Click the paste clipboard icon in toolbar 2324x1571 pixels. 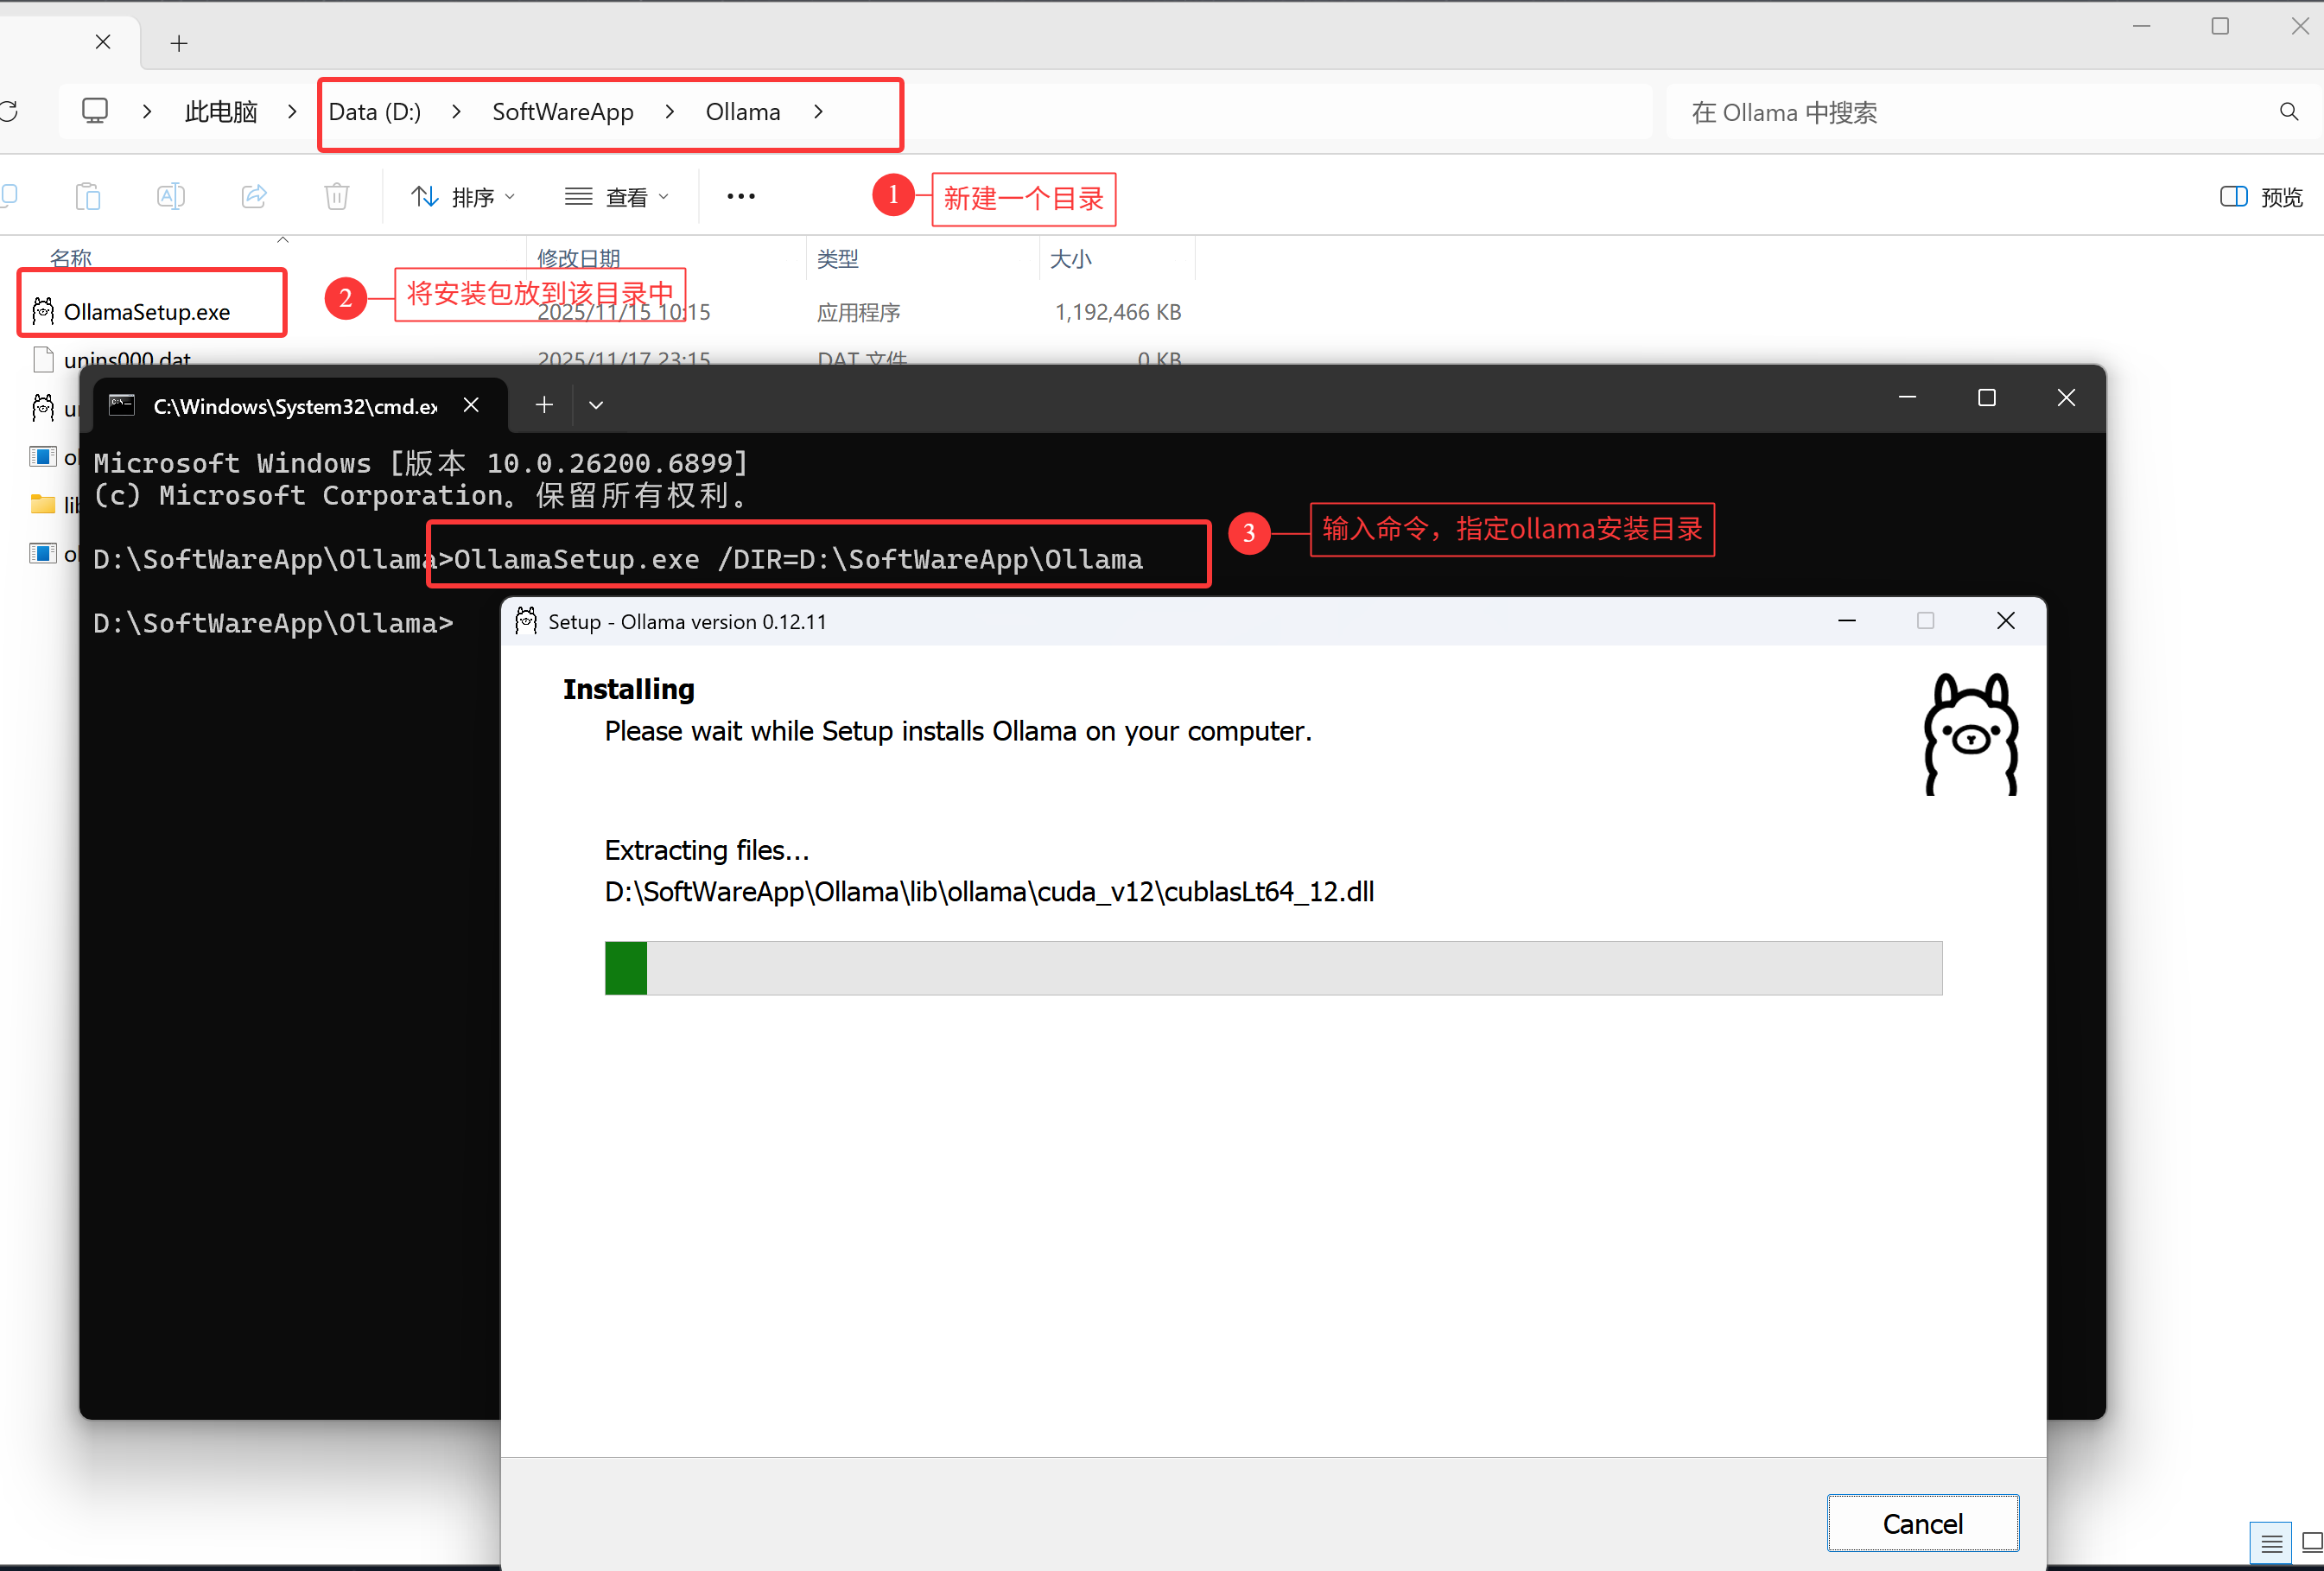click(88, 196)
